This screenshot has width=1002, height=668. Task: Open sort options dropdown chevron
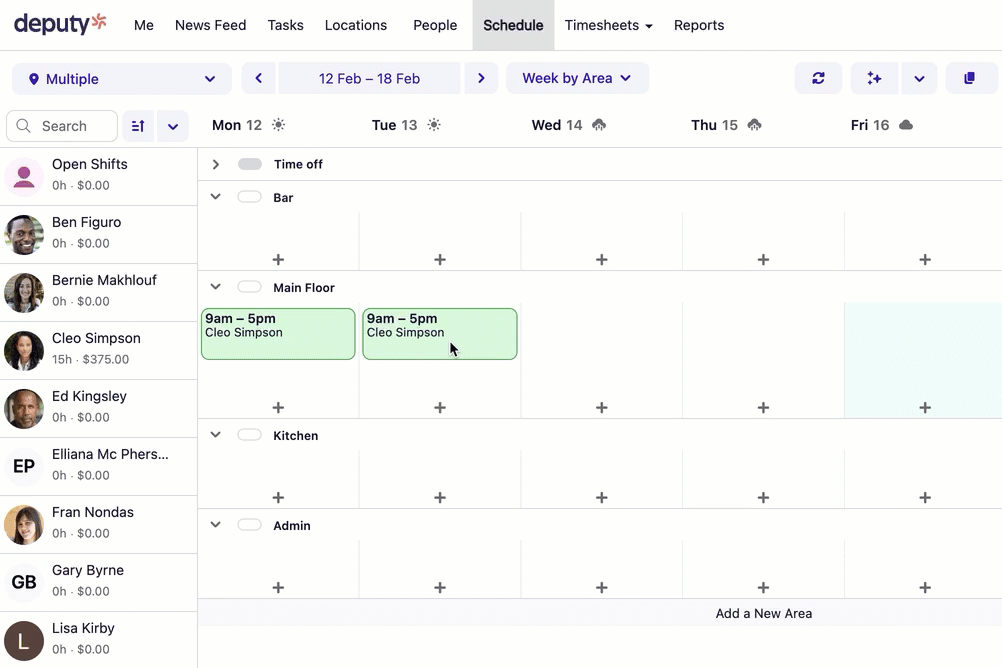(x=173, y=126)
